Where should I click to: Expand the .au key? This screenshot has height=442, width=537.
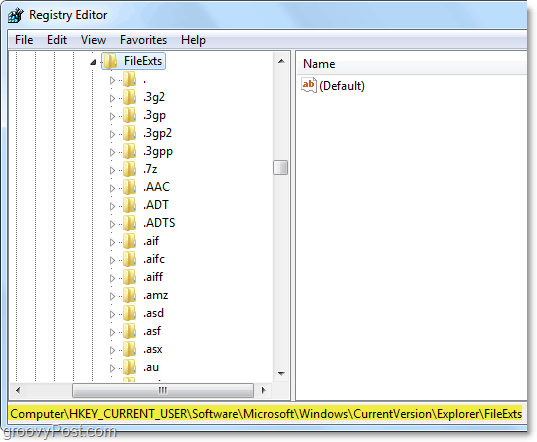112,368
